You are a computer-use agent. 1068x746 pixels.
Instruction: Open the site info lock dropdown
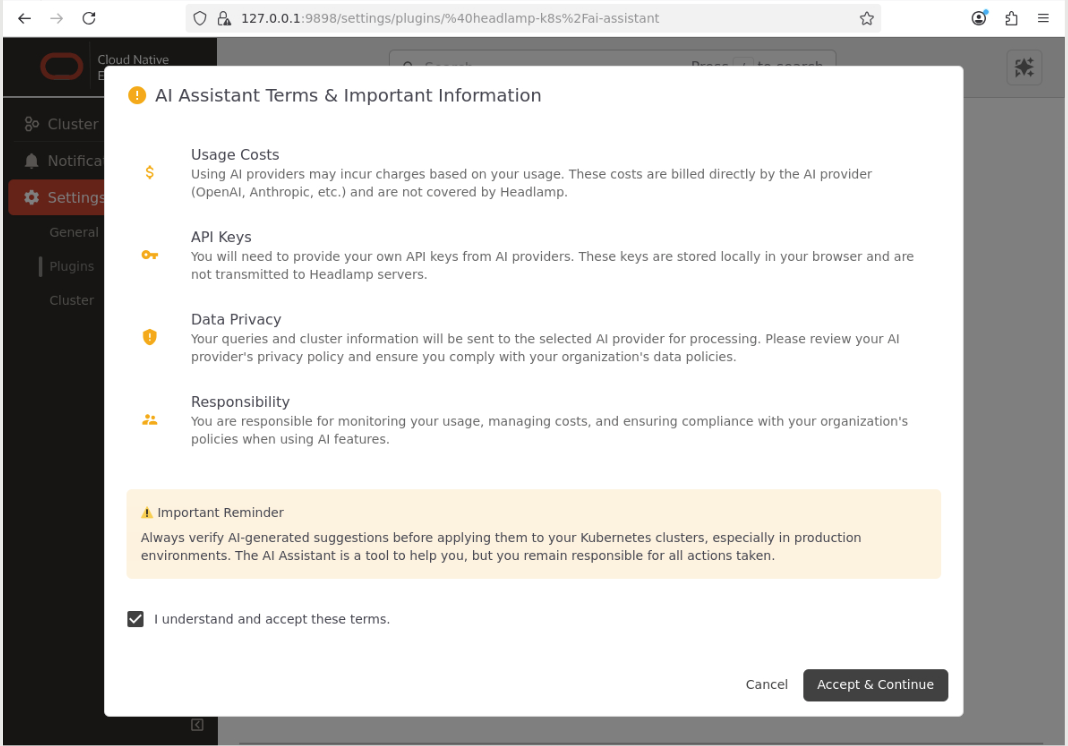coord(222,17)
